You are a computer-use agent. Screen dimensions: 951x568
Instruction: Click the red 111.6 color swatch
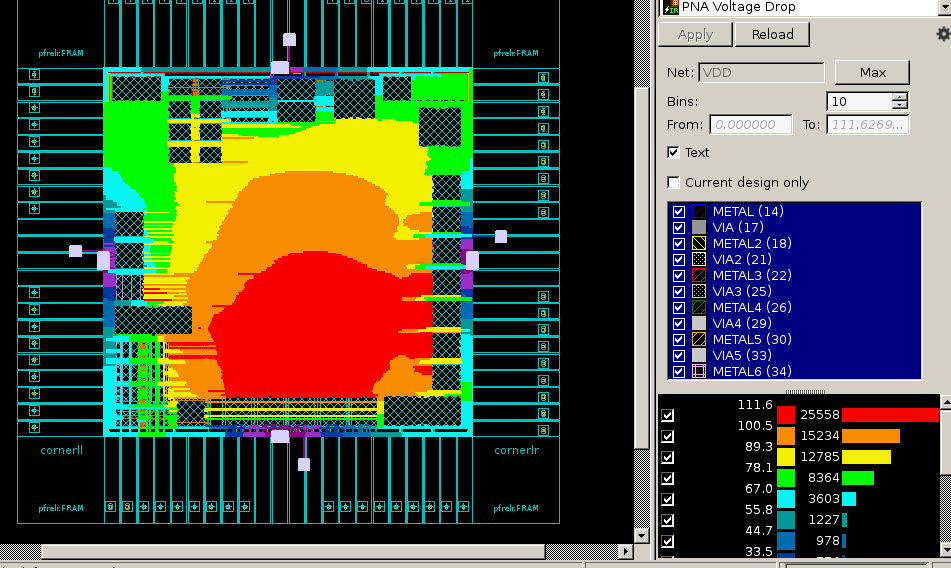pos(786,415)
